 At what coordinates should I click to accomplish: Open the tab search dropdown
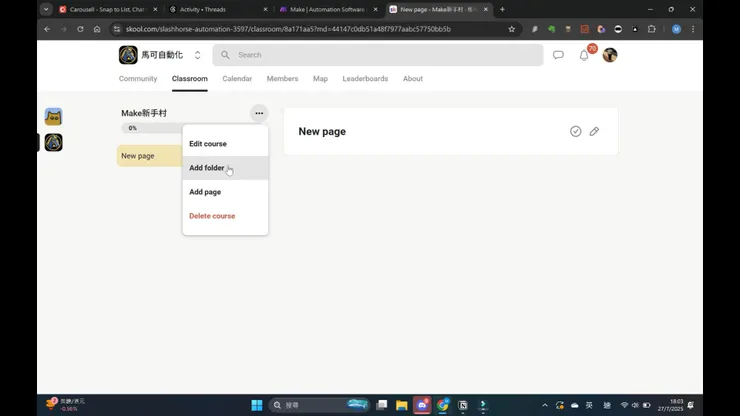46,9
